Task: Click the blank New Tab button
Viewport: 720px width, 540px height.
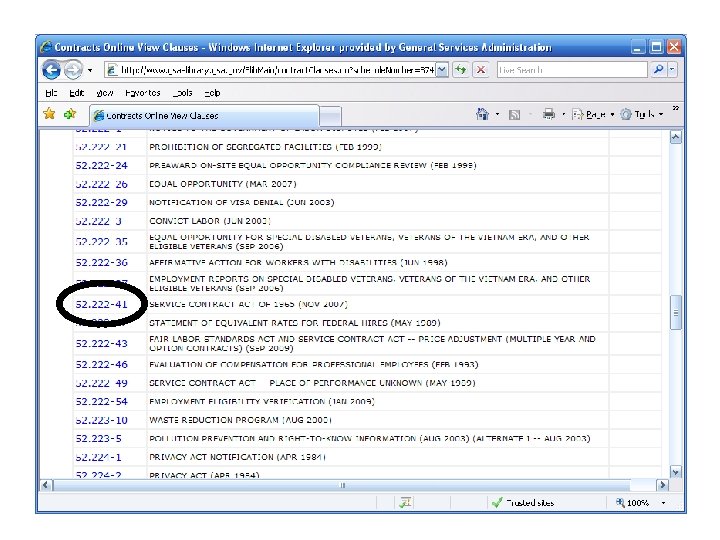Action: pos(330,116)
